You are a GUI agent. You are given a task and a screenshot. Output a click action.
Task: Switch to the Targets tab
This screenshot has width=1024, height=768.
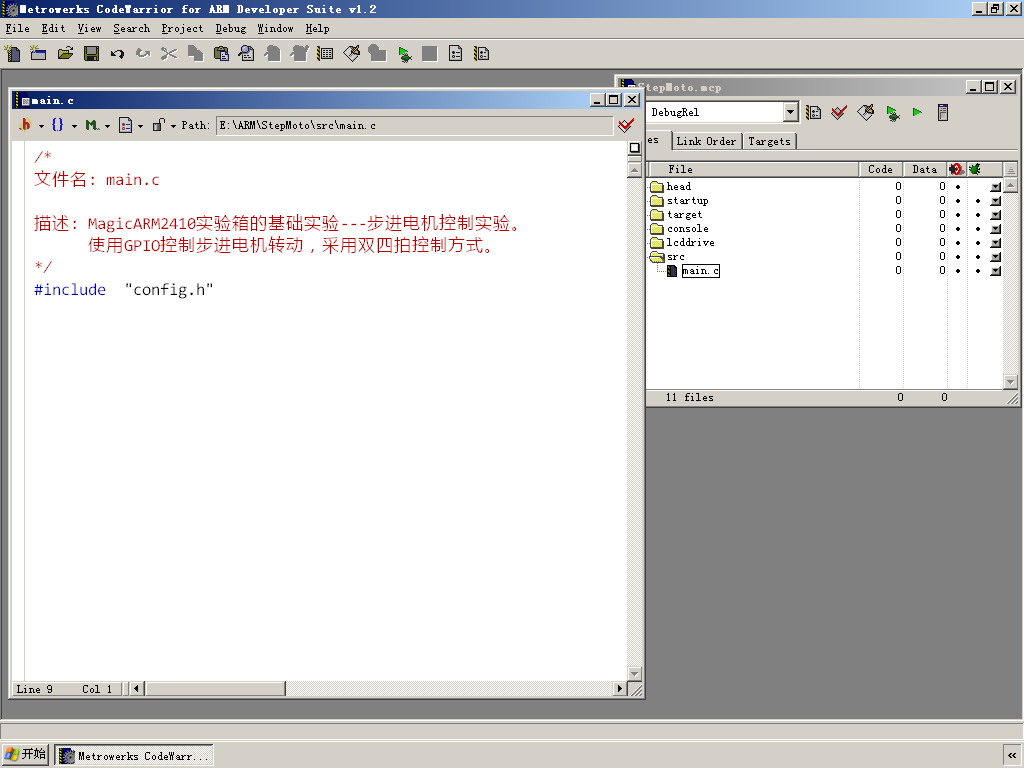click(x=769, y=141)
